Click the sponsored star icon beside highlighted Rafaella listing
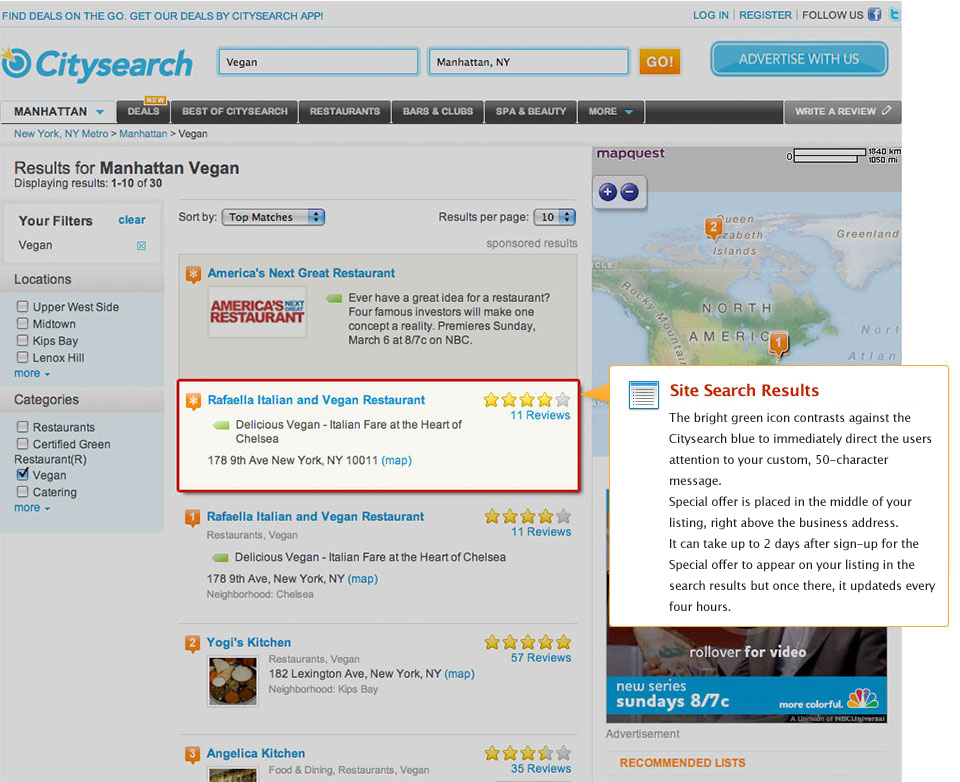The width and height of the screenshot is (960, 782). pos(193,401)
